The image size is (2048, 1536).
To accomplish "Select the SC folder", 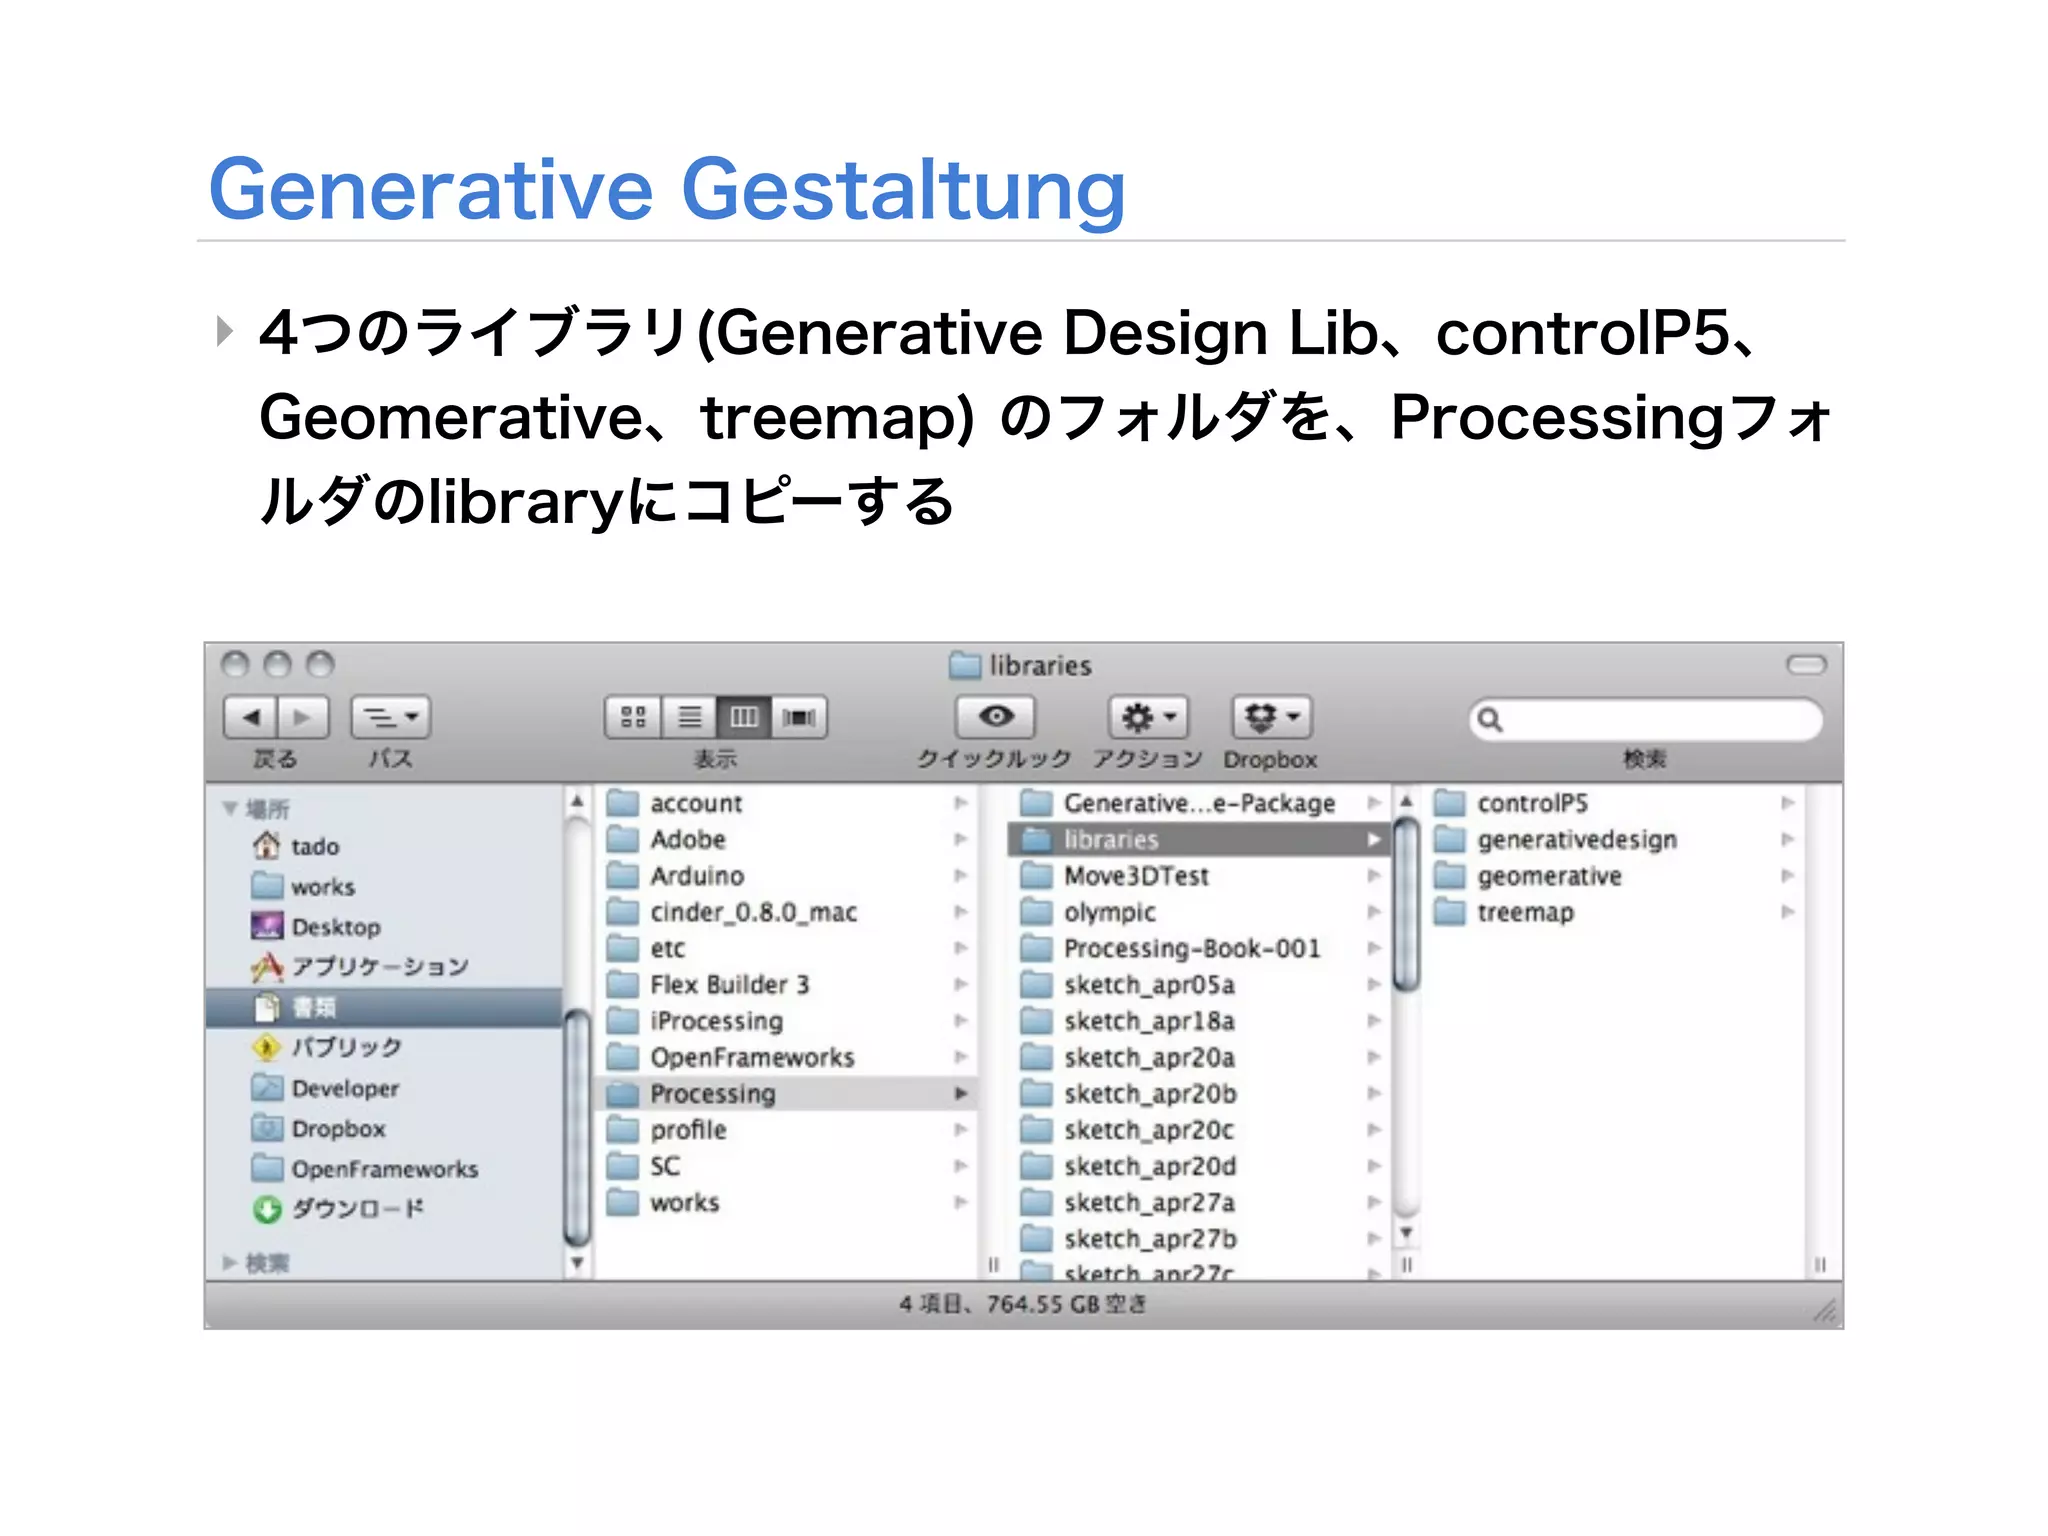I will [x=786, y=1166].
